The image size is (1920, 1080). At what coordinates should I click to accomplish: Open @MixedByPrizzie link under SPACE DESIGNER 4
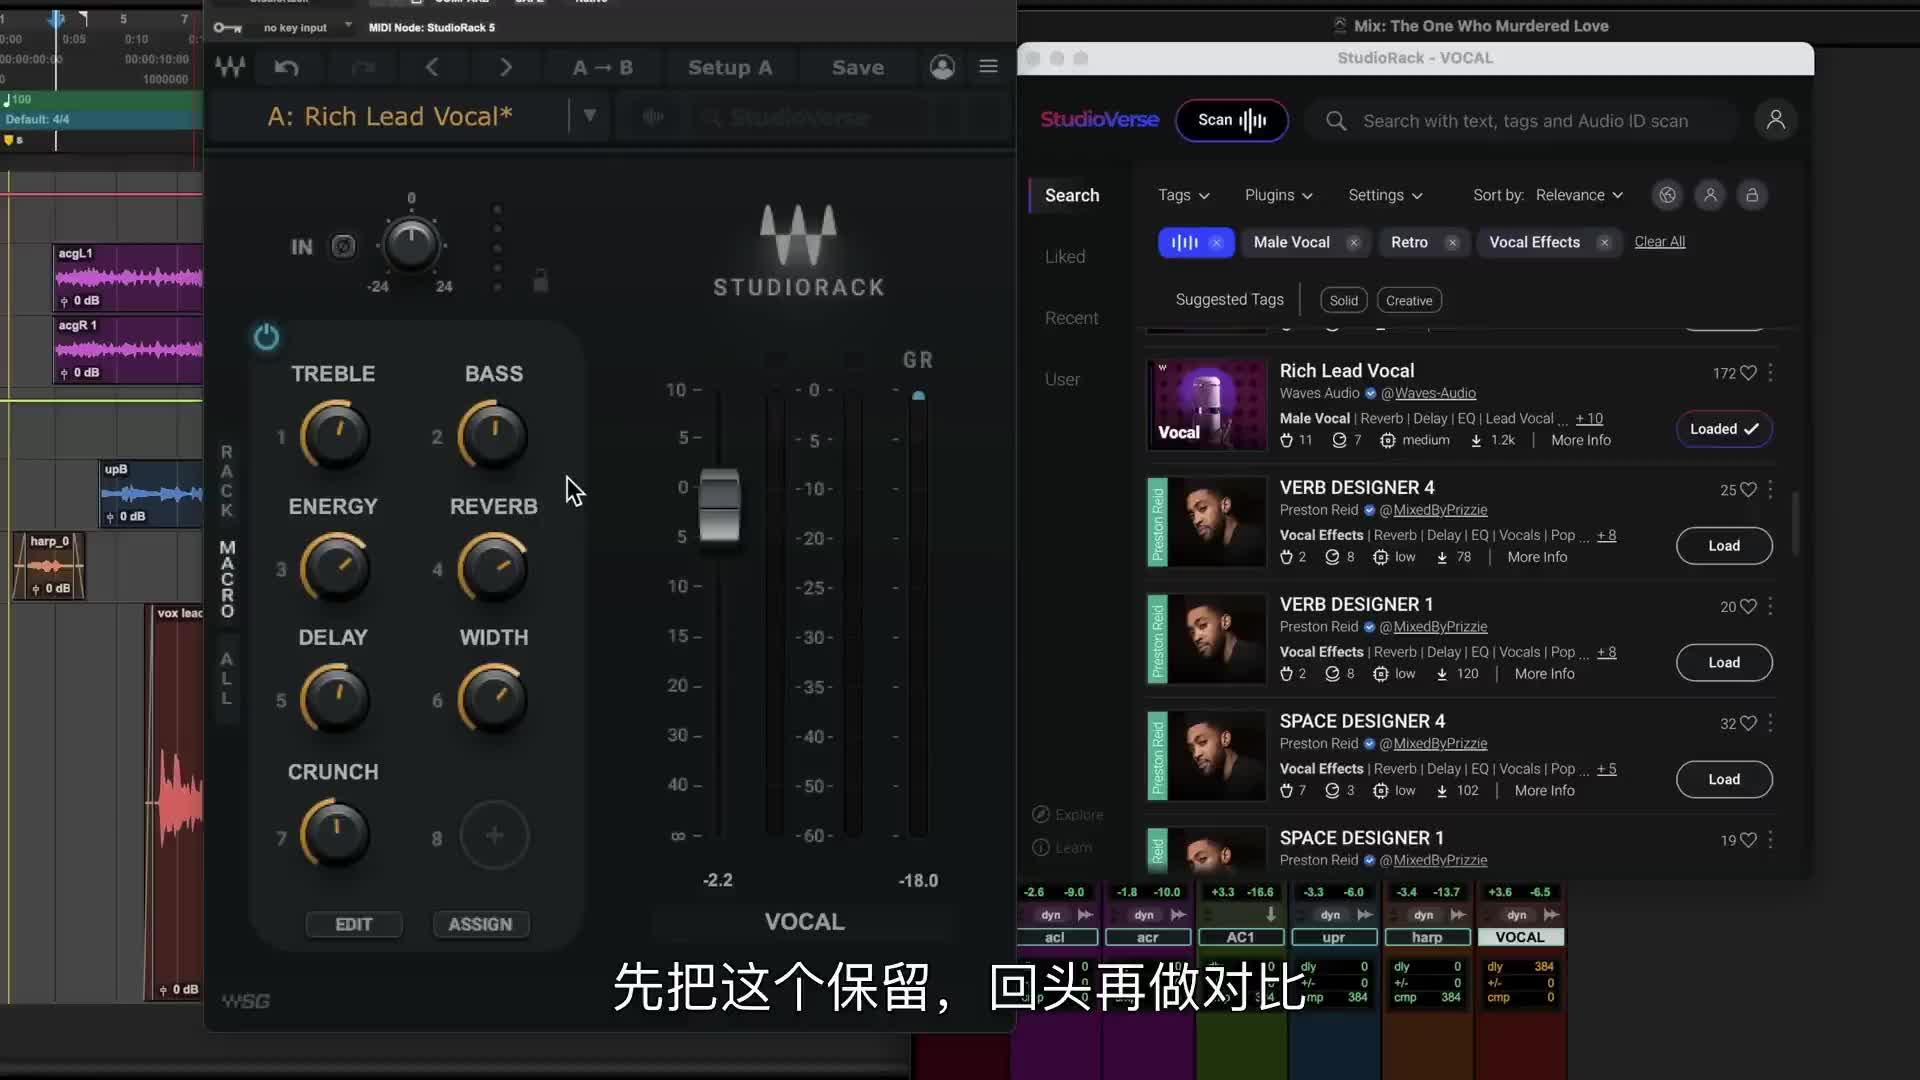pyautogui.click(x=1433, y=744)
